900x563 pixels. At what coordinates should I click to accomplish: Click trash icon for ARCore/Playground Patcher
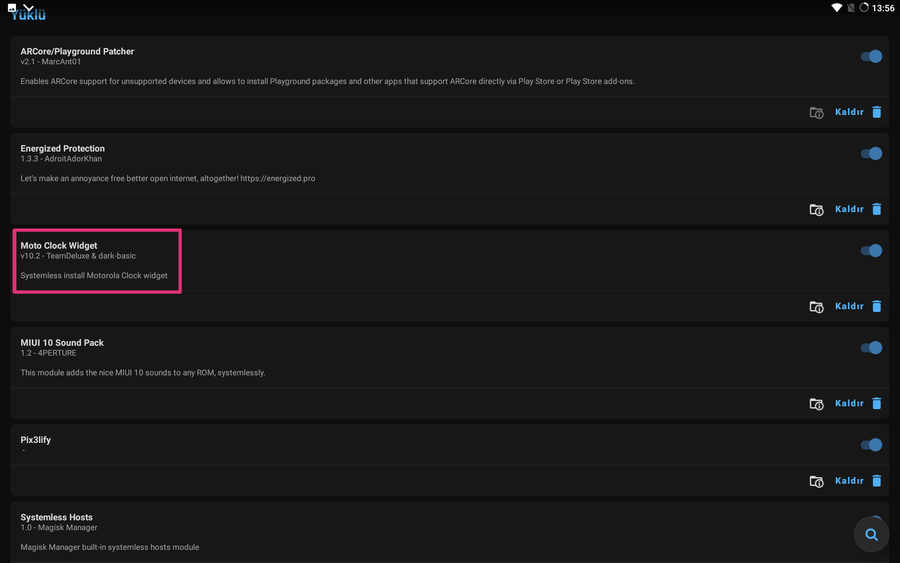tap(876, 112)
